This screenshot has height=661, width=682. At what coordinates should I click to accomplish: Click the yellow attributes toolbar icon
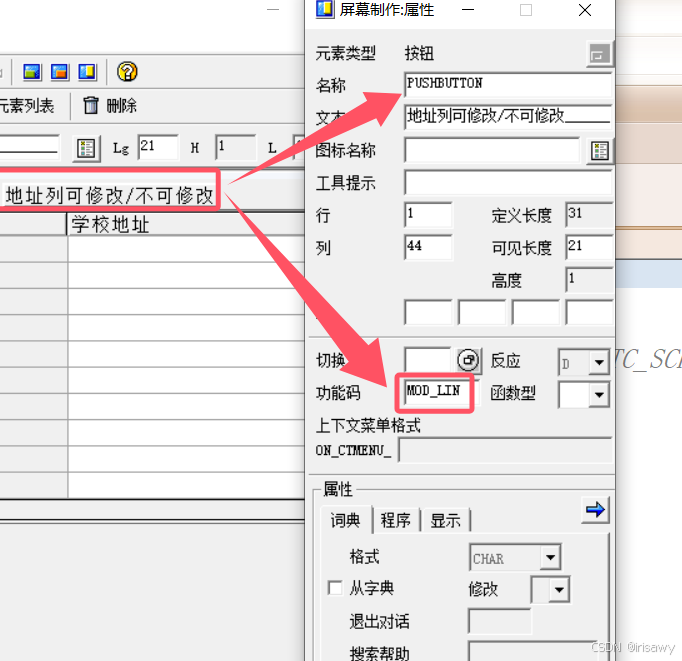coord(87,72)
